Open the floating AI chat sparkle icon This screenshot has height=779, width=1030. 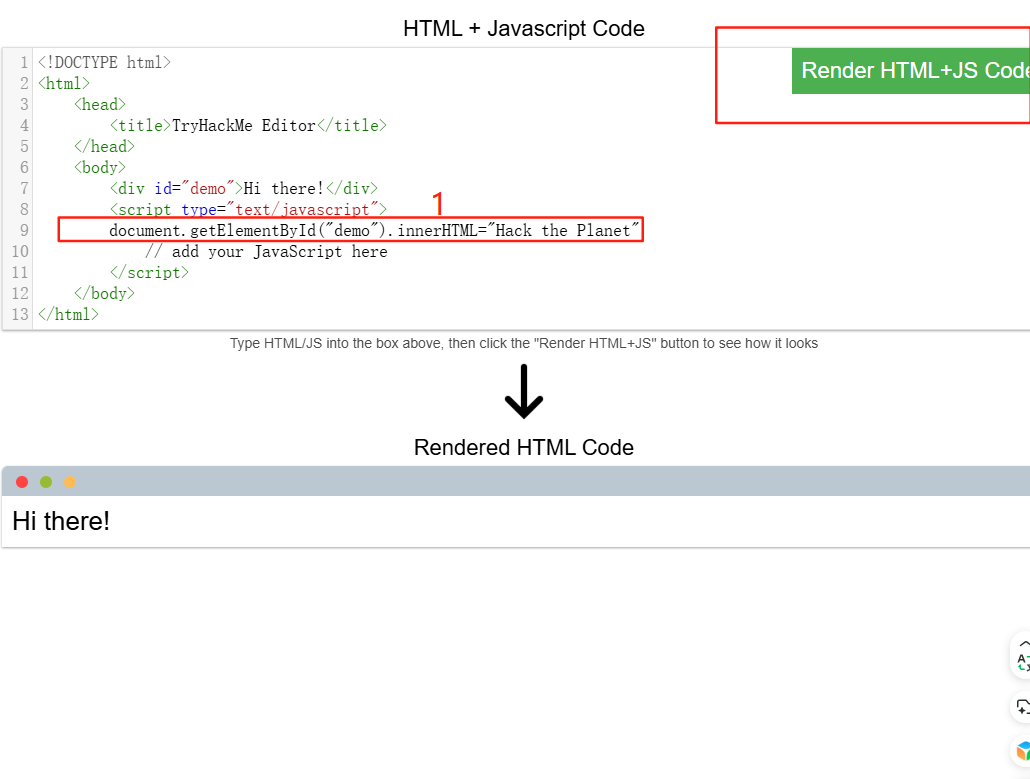click(x=1023, y=707)
